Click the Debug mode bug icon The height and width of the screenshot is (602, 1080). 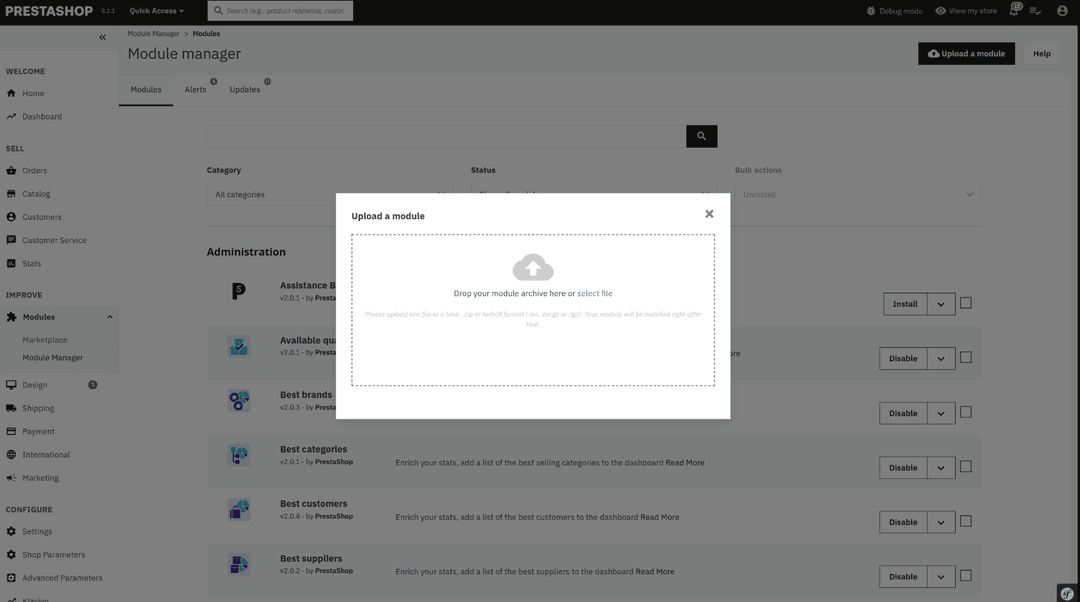click(x=871, y=11)
